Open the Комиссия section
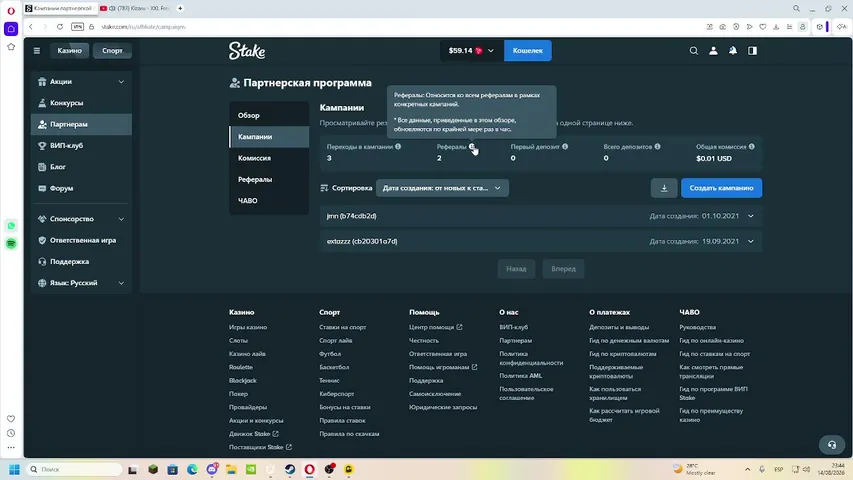853x480 pixels. coord(269,158)
